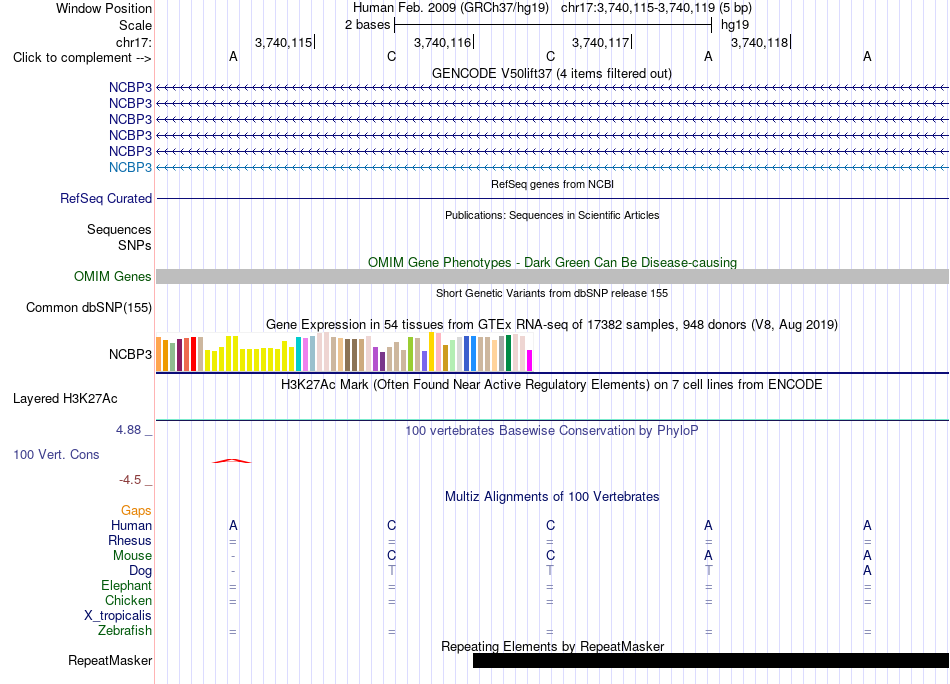This screenshot has width=950, height=684.
Task: Click the Human species label
Action: point(131,525)
